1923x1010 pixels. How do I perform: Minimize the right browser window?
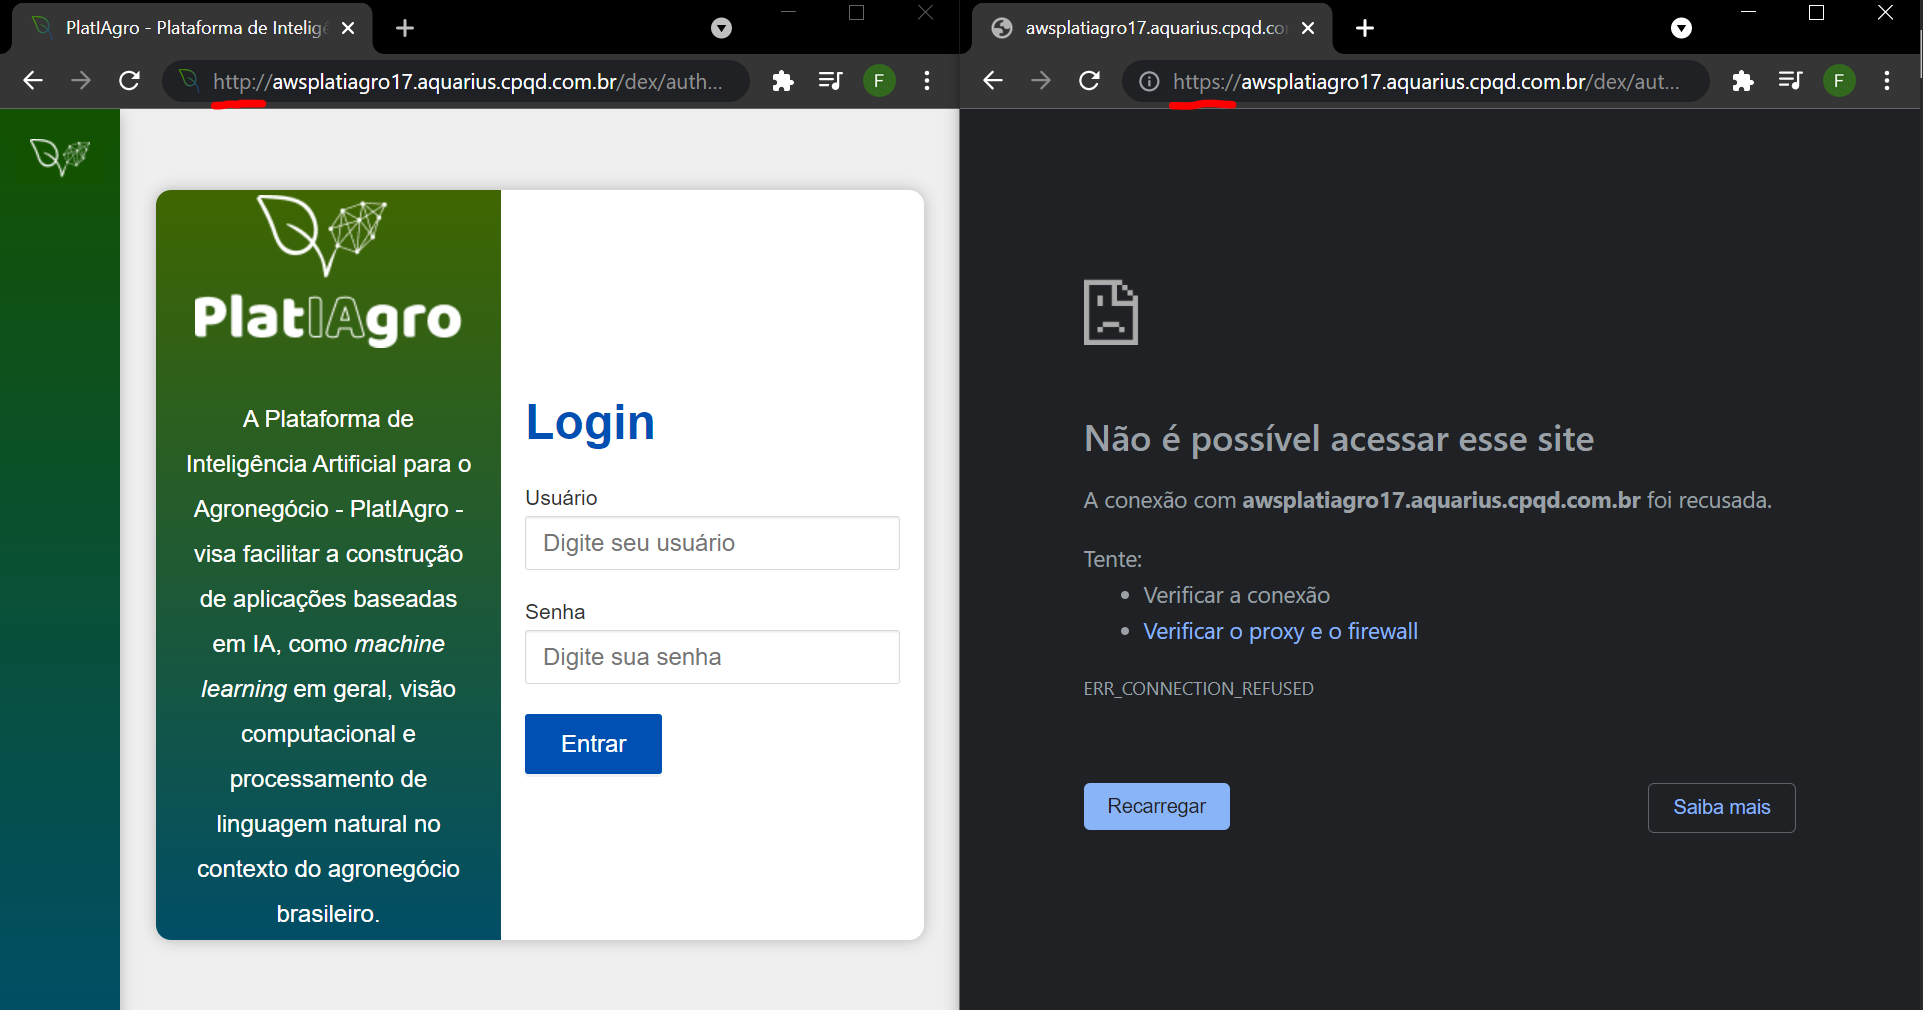(1749, 12)
